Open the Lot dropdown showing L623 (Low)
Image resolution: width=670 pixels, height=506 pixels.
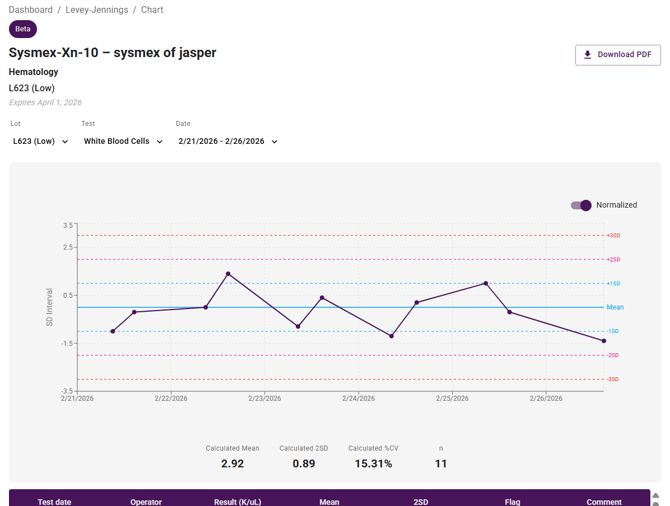[x=40, y=142]
